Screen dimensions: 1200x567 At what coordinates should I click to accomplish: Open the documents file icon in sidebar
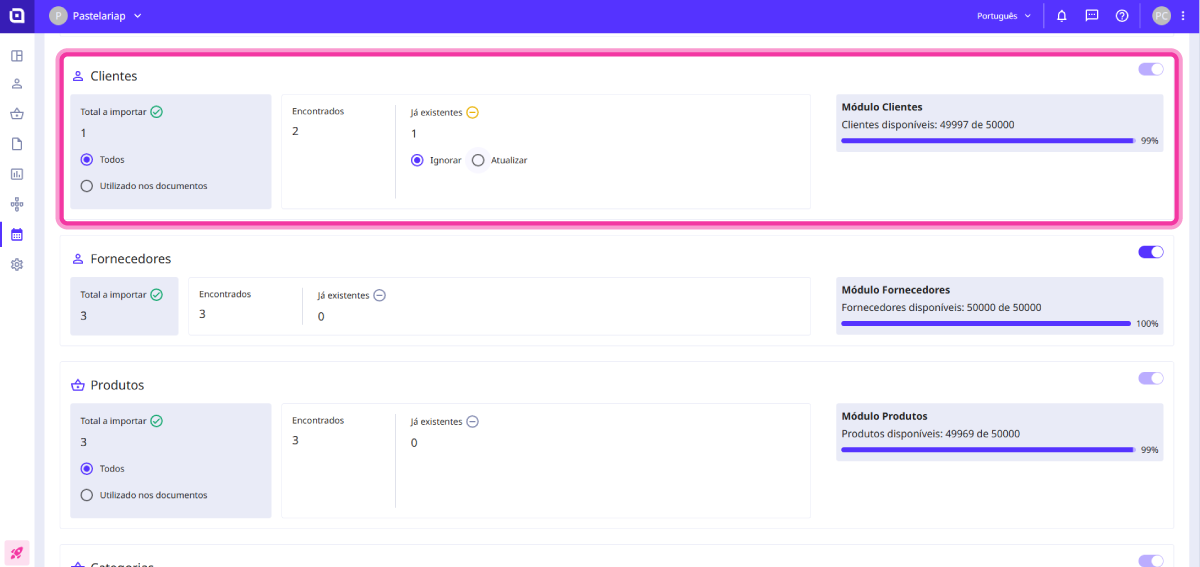pyautogui.click(x=17, y=144)
